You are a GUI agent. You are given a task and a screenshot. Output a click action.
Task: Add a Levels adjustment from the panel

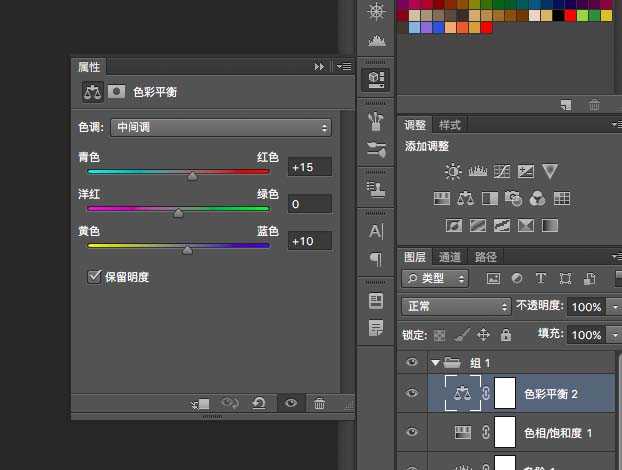coord(477,172)
